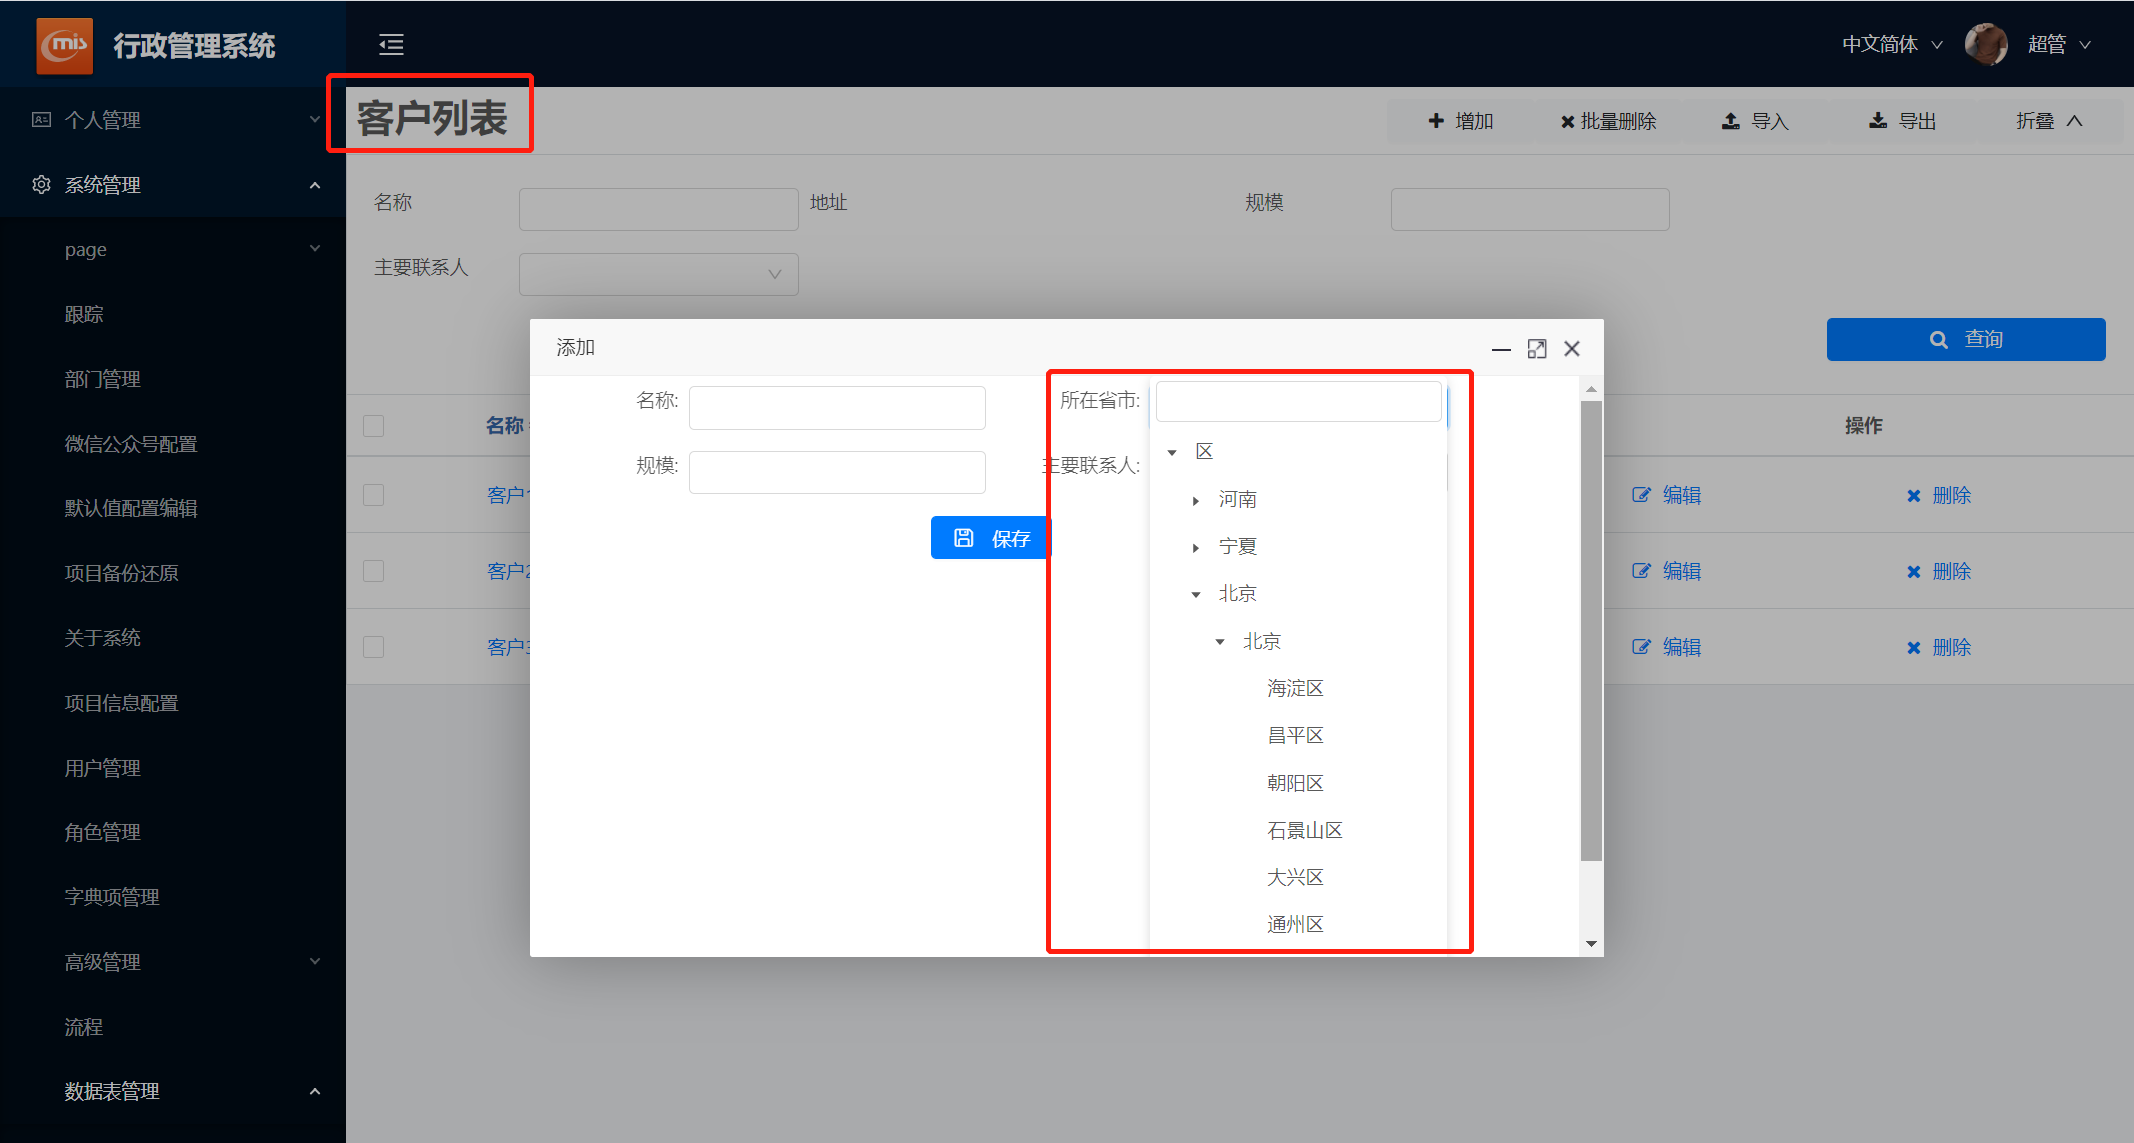Check the first customer row checkbox

373,495
